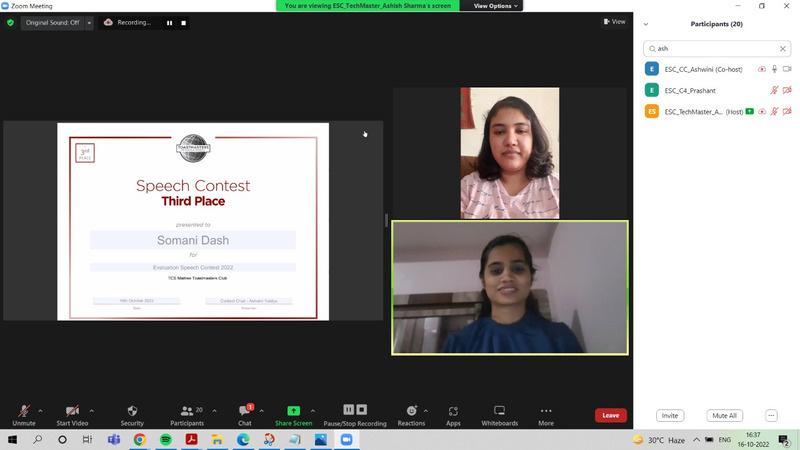Open the Security shield menu
Screen dimensions: 800x450
tap(132, 415)
